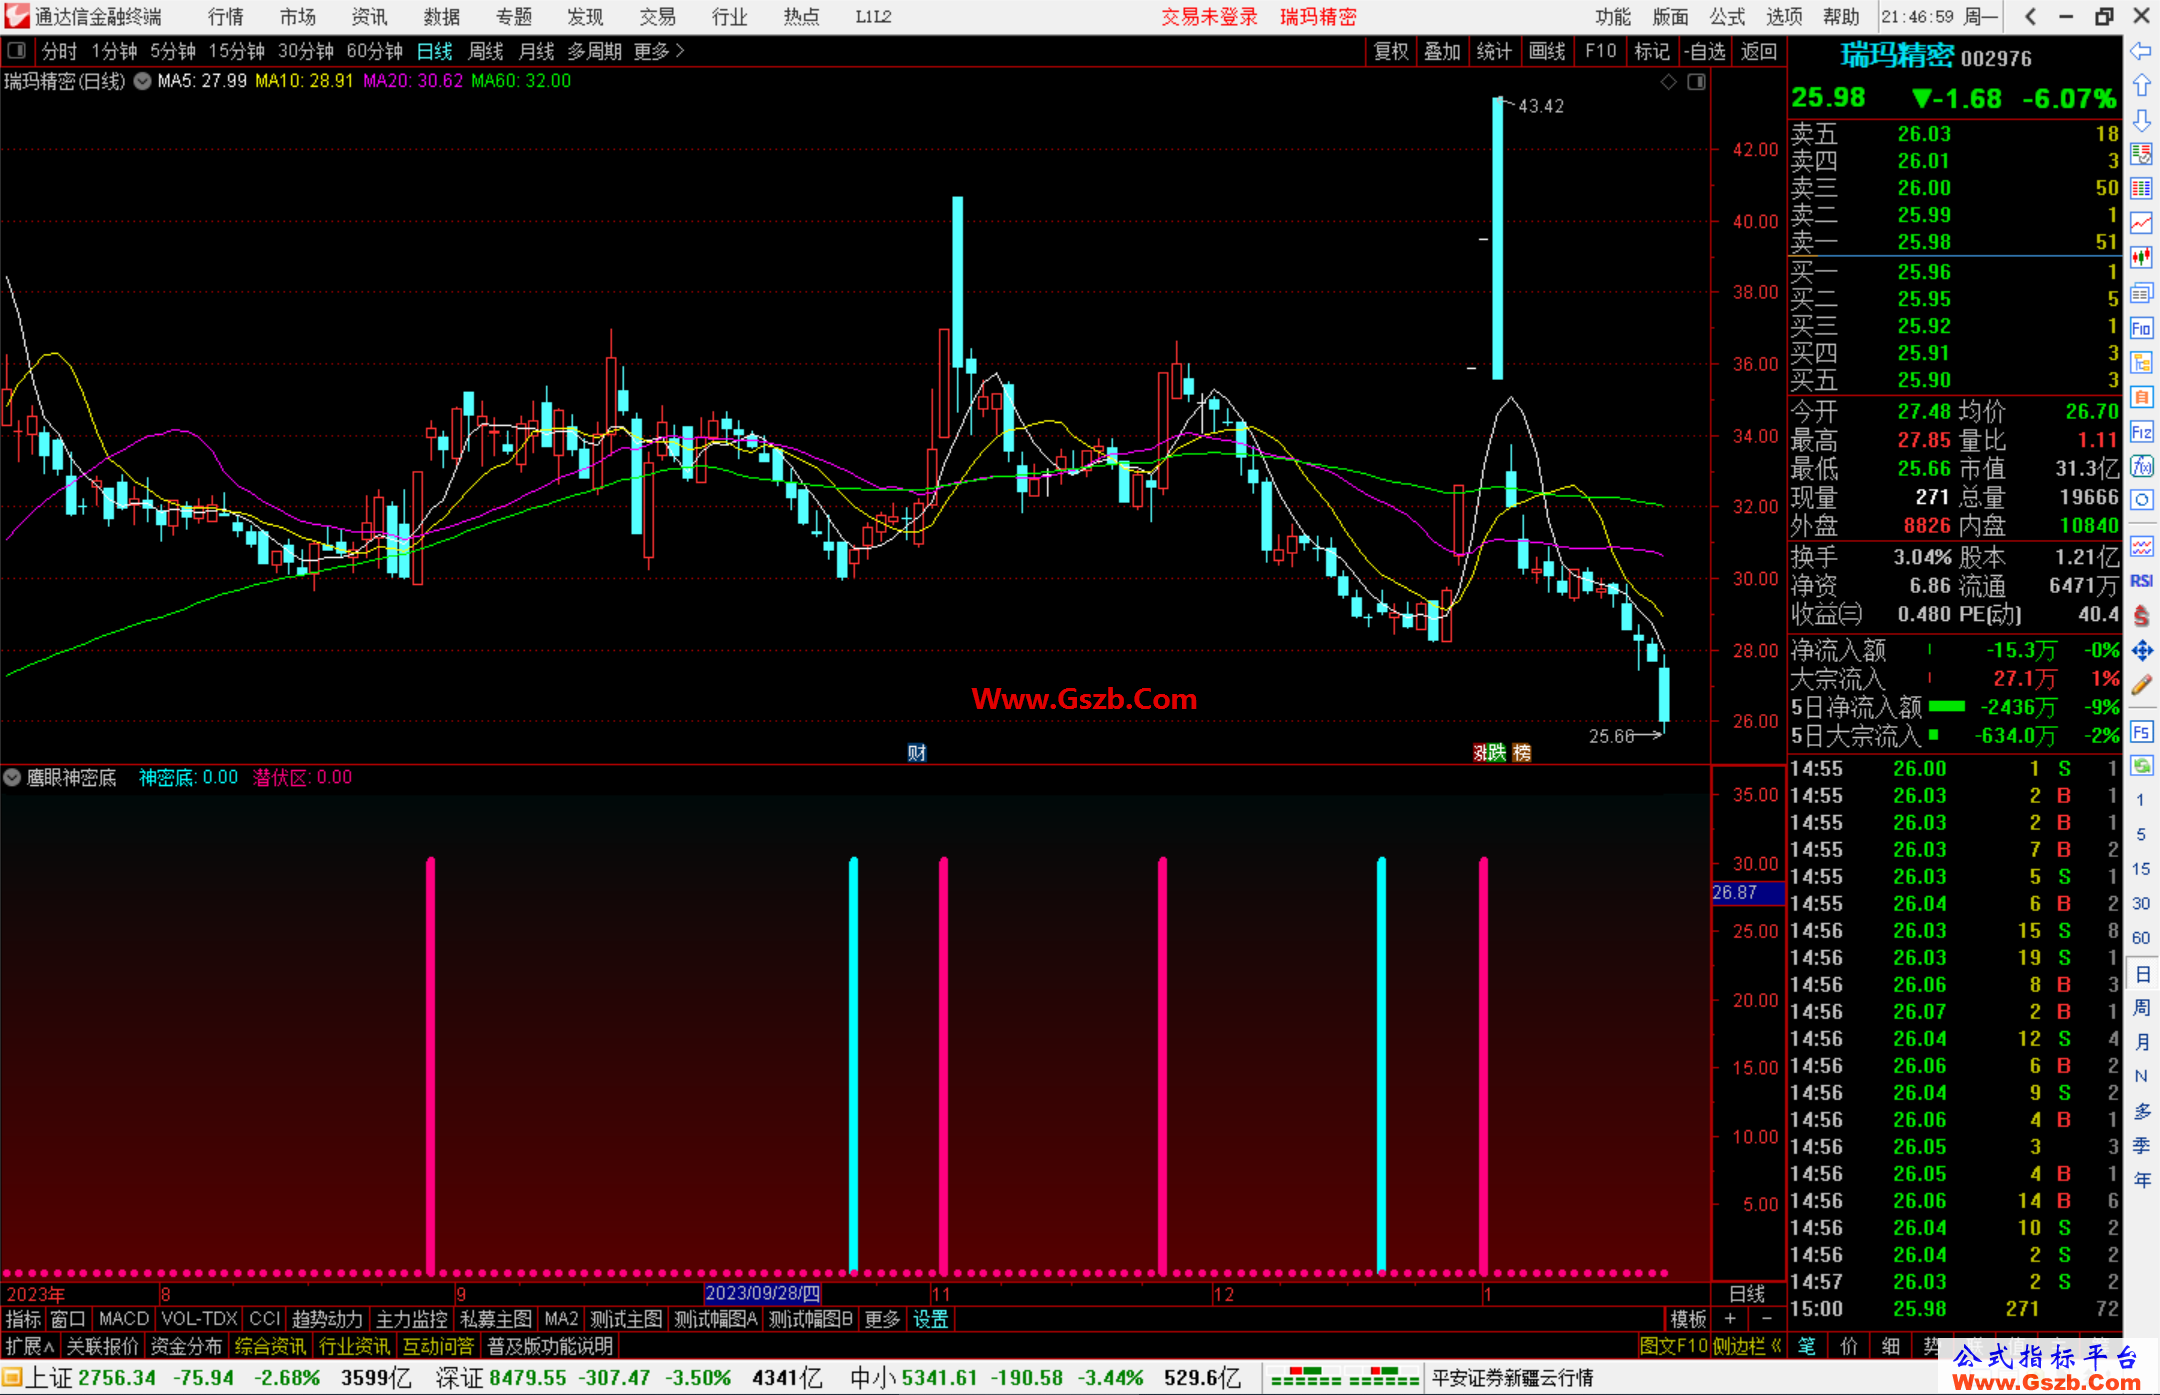Click the down arrow icon in right sidebar

(x=2141, y=120)
